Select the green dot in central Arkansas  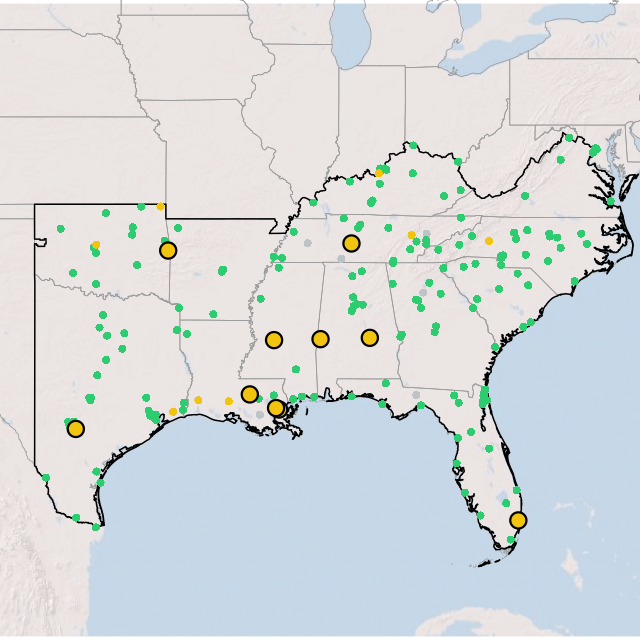pos(222,271)
